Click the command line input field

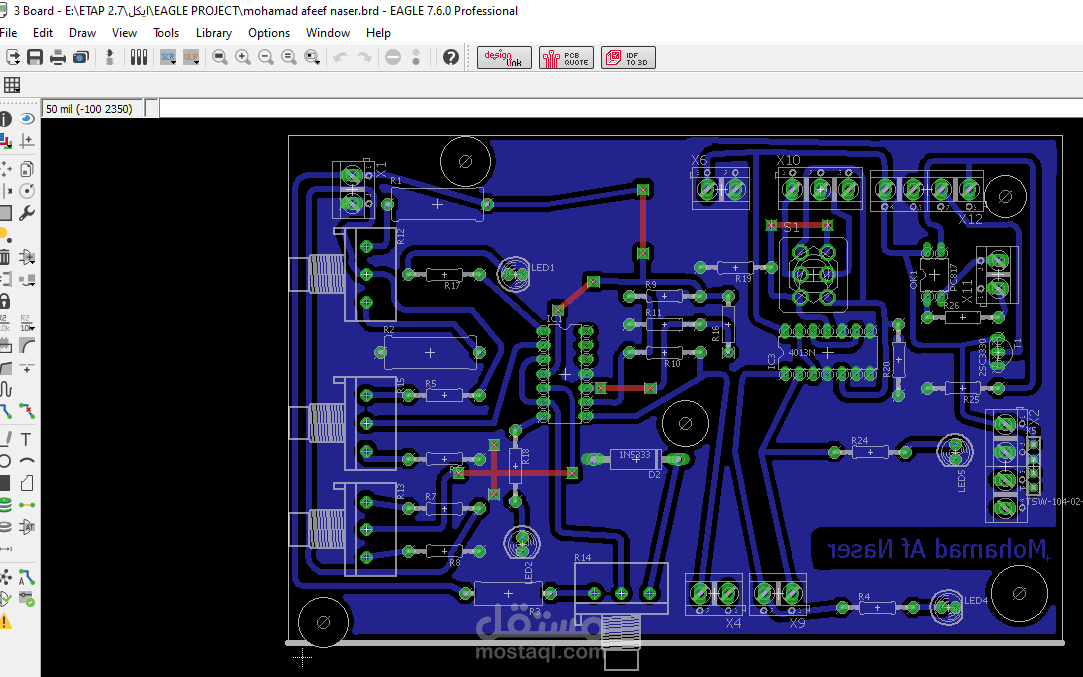pyautogui.click(x=620, y=108)
